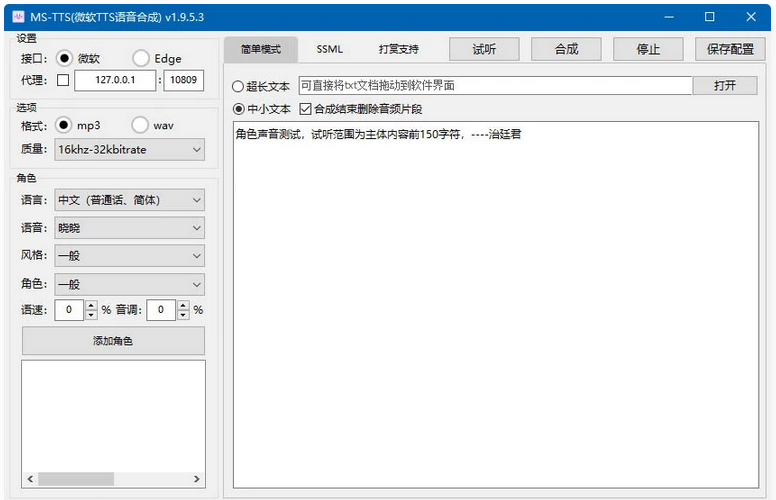Click the 添加角色 button
The image size is (776, 500).
(113, 341)
